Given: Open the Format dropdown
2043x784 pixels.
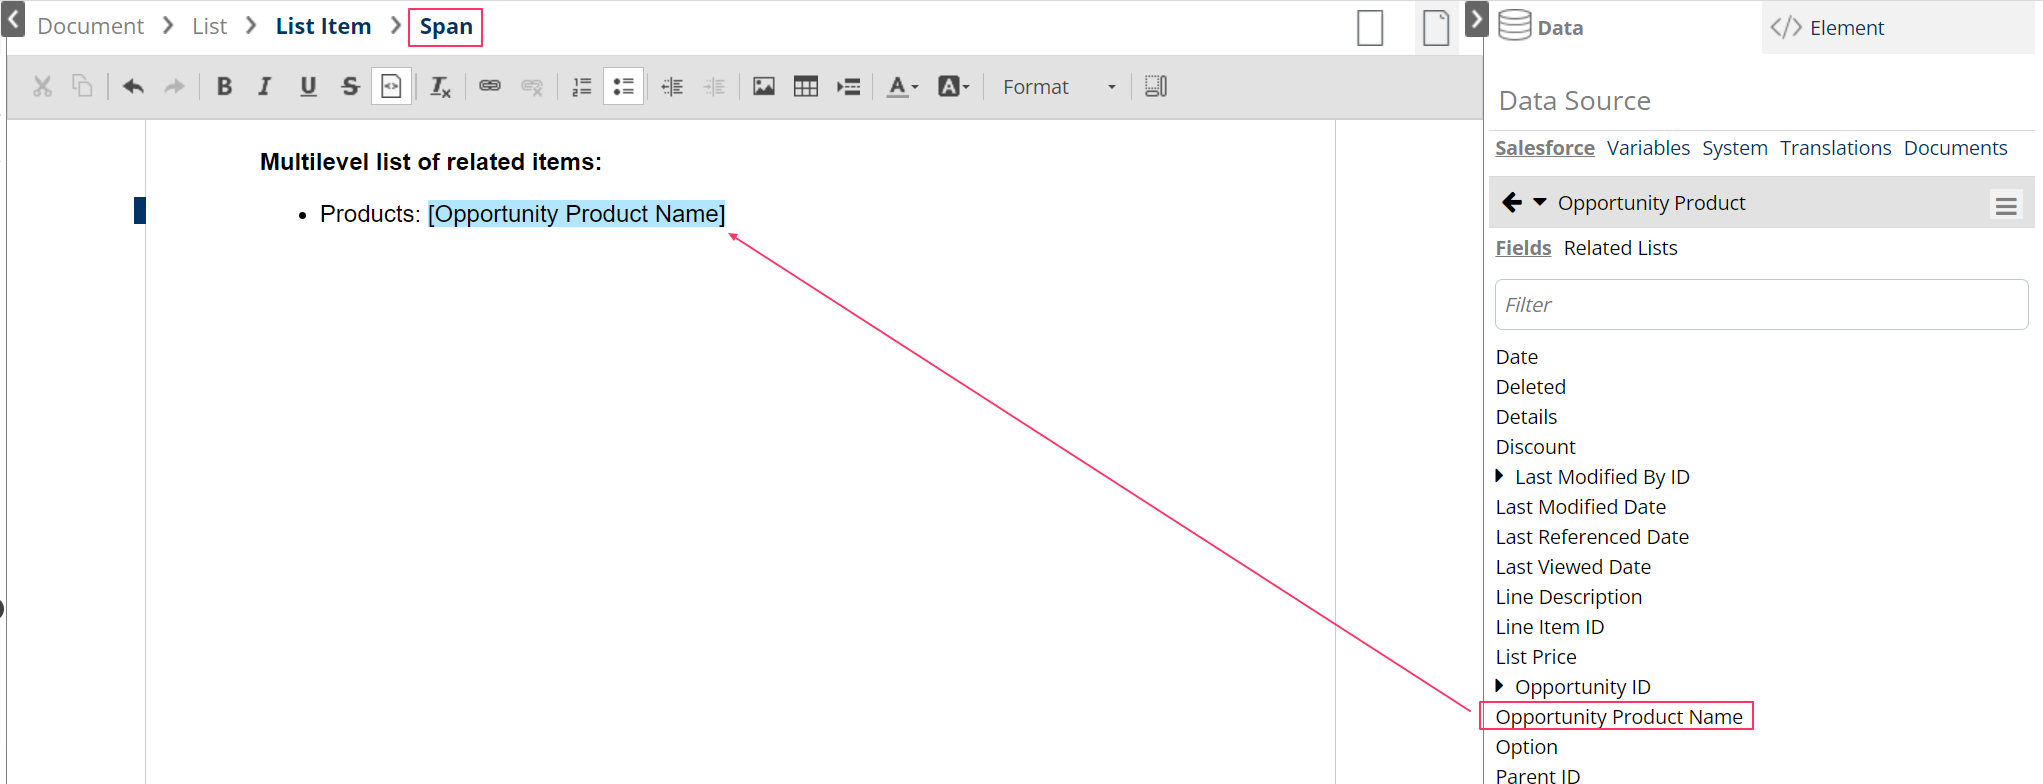Looking at the screenshot, I should [1058, 87].
